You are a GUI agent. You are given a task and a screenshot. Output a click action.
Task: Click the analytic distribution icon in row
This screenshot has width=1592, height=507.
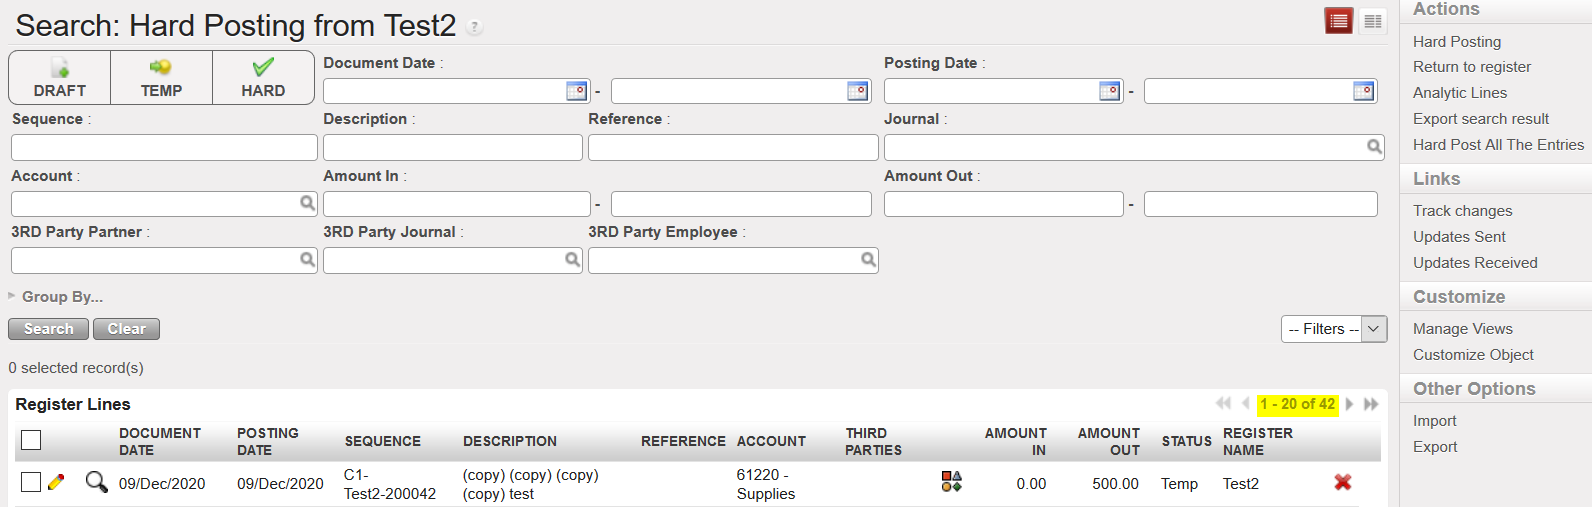951,482
